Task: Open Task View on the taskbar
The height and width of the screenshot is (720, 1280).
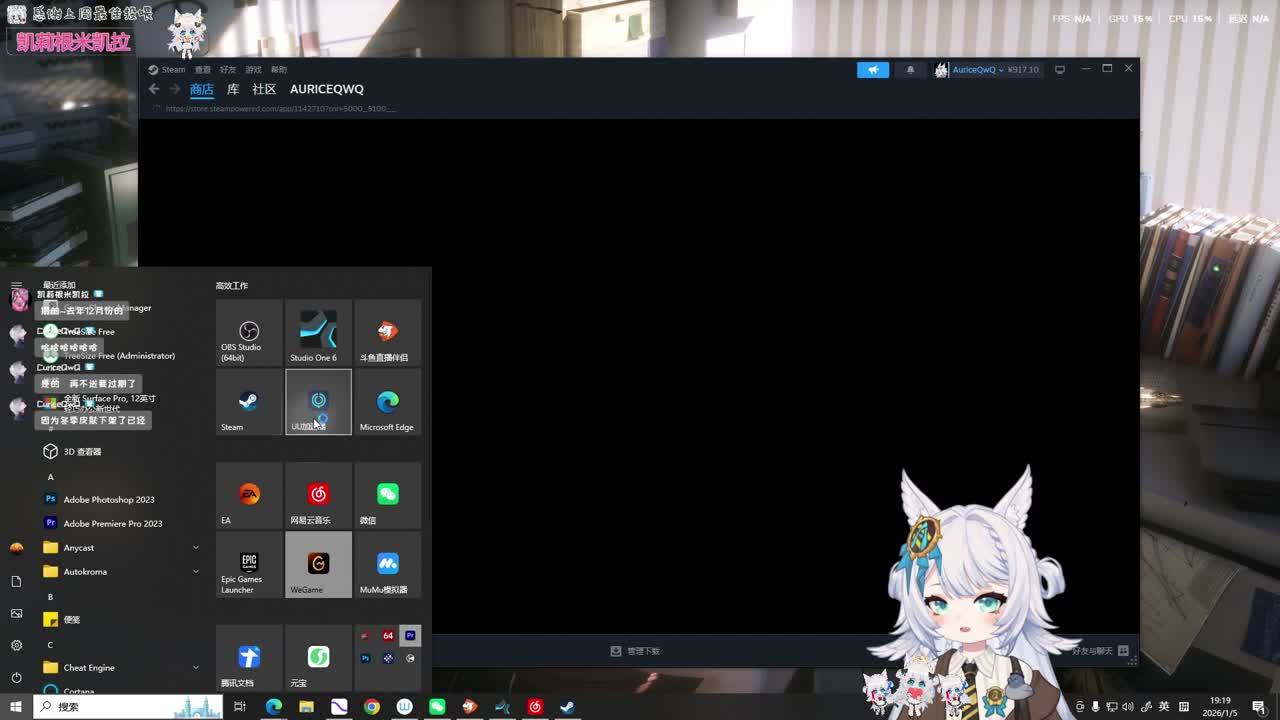Action: [x=240, y=707]
